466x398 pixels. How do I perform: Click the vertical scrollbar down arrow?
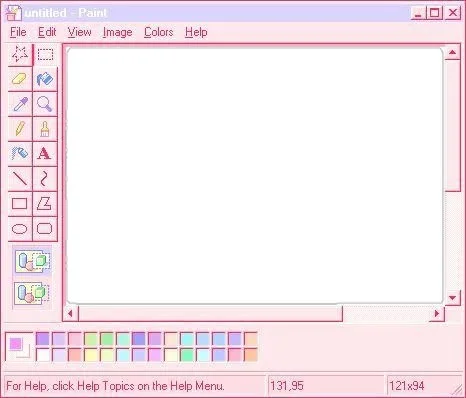[x=452, y=297]
